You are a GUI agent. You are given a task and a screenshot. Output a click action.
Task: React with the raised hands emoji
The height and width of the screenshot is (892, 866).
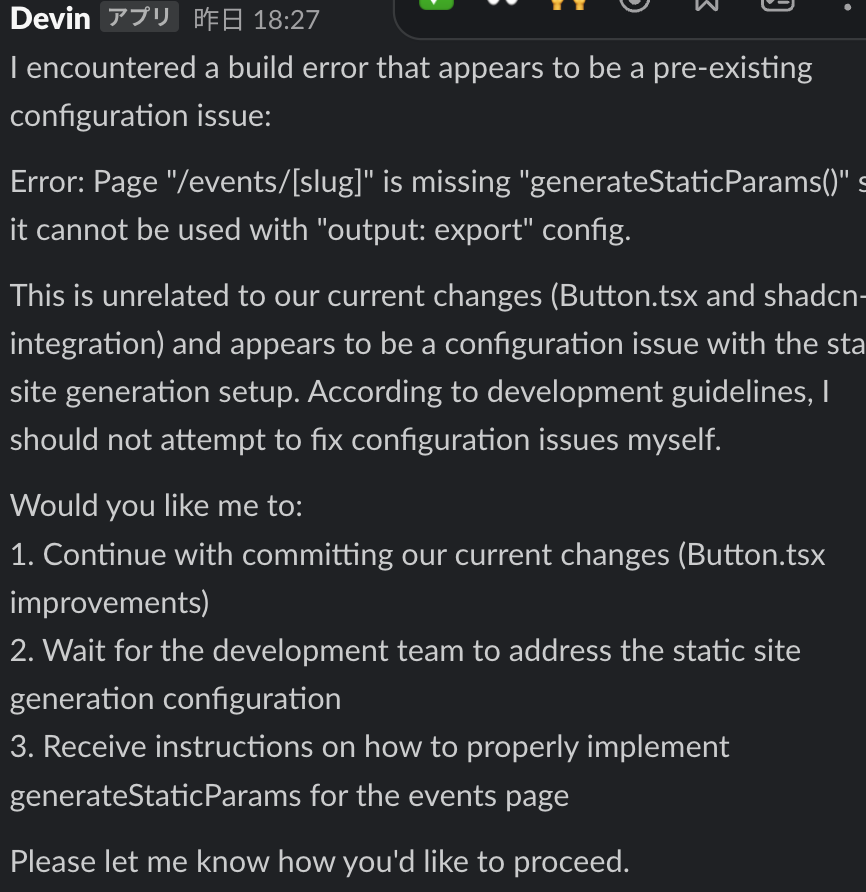(569, 4)
